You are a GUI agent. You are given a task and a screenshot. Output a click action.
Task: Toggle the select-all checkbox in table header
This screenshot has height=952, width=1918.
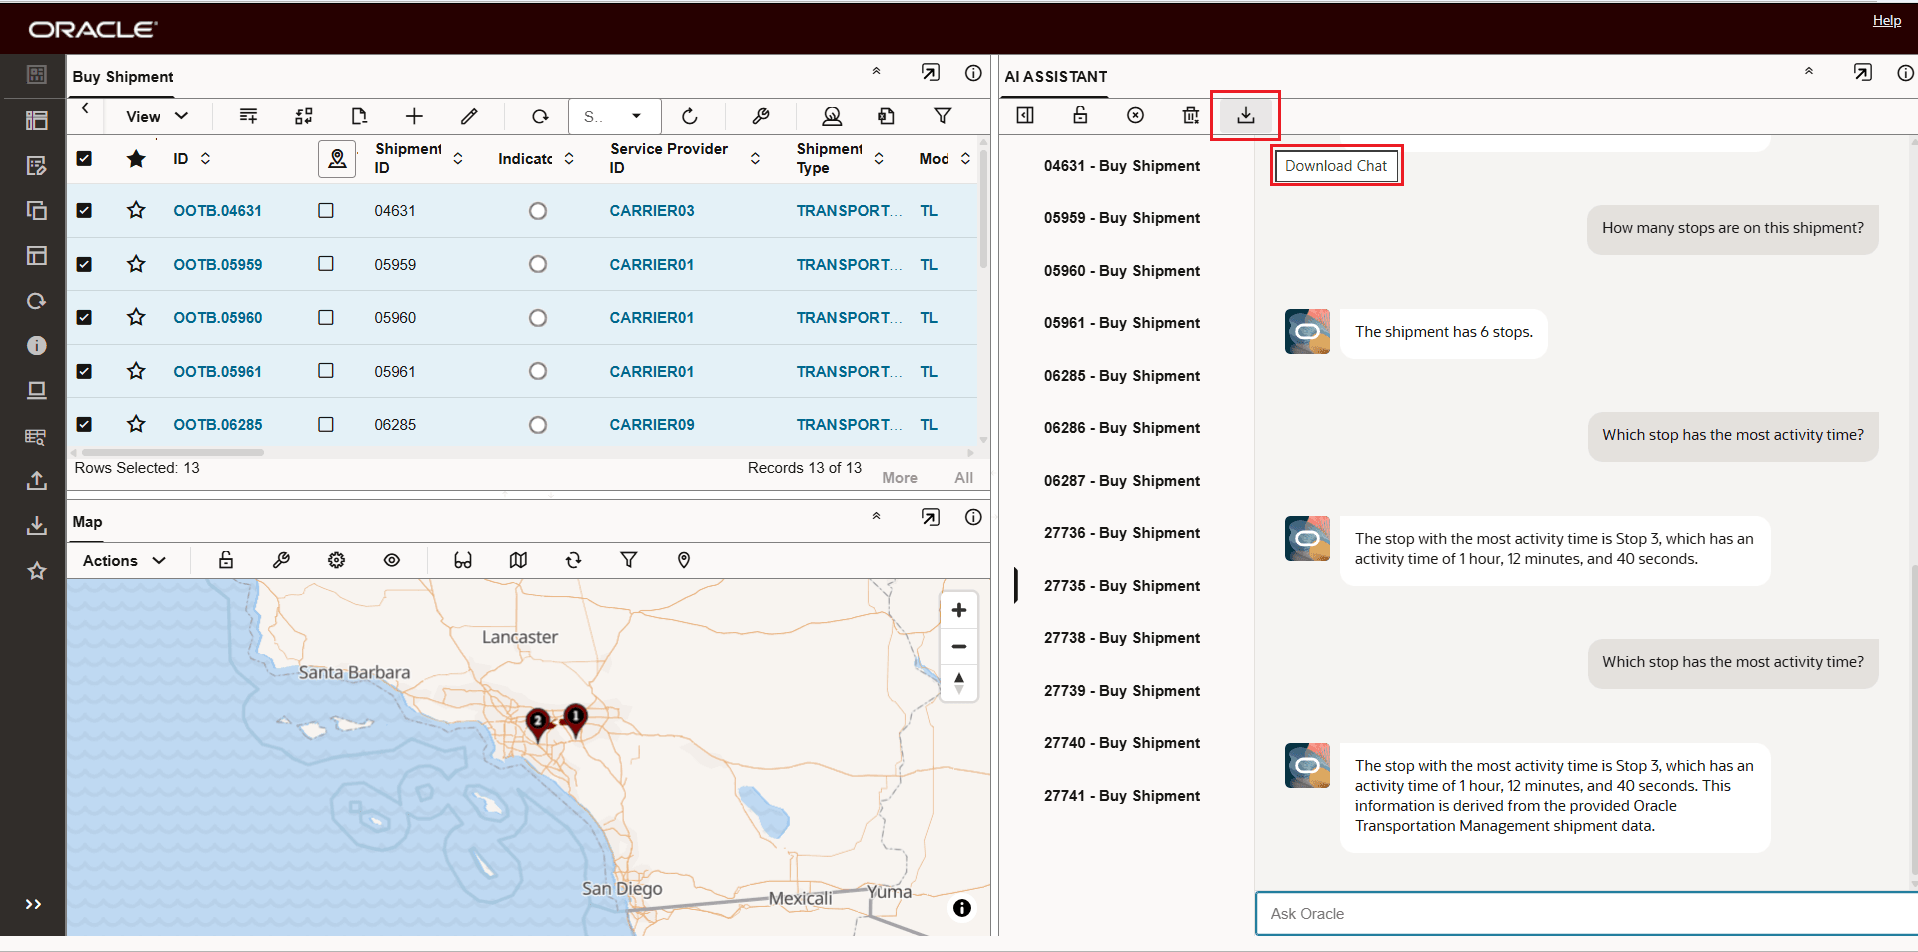(x=84, y=158)
